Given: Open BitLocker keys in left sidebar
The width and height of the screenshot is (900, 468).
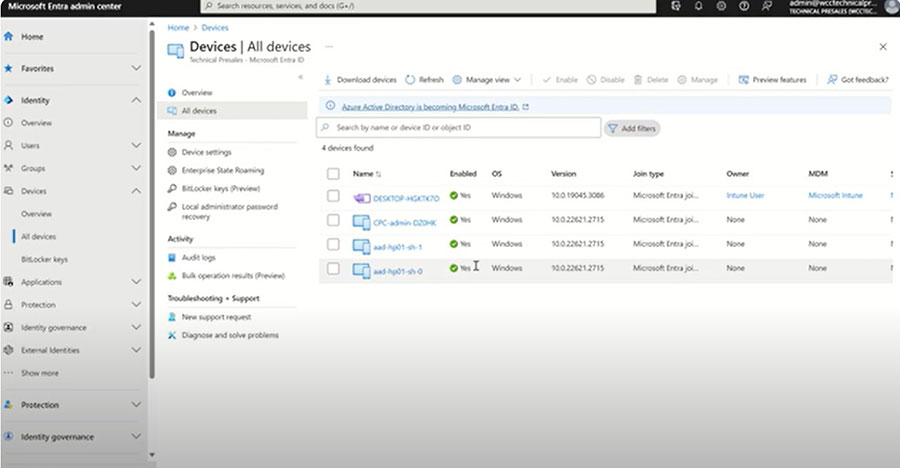Looking at the screenshot, I should (x=44, y=260).
